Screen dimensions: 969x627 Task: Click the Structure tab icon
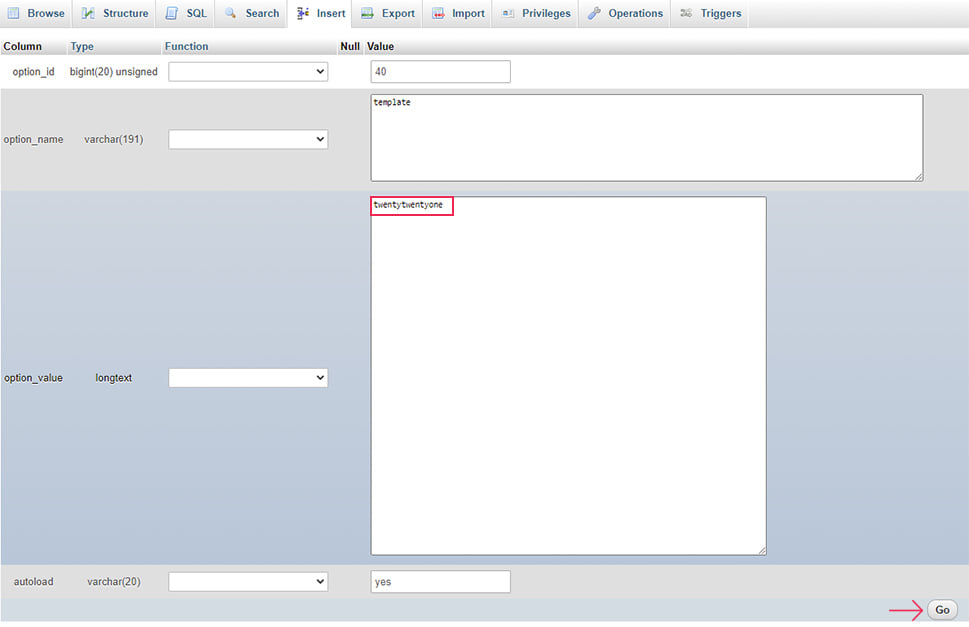(x=88, y=13)
